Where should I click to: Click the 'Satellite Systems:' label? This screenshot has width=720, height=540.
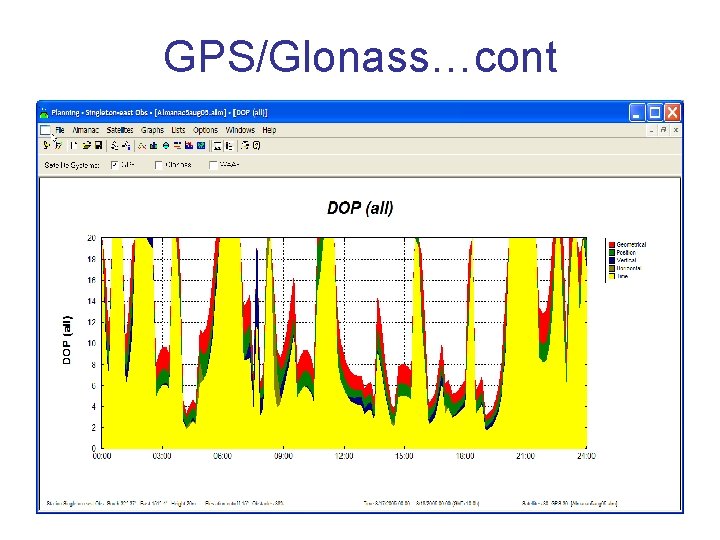pos(72,165)
